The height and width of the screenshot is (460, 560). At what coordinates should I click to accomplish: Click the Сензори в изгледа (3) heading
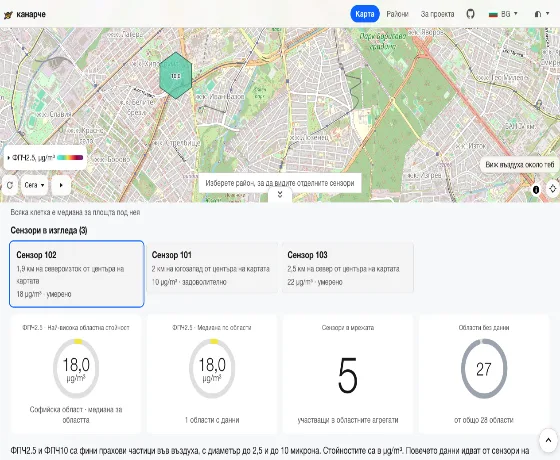pos(49,230)
